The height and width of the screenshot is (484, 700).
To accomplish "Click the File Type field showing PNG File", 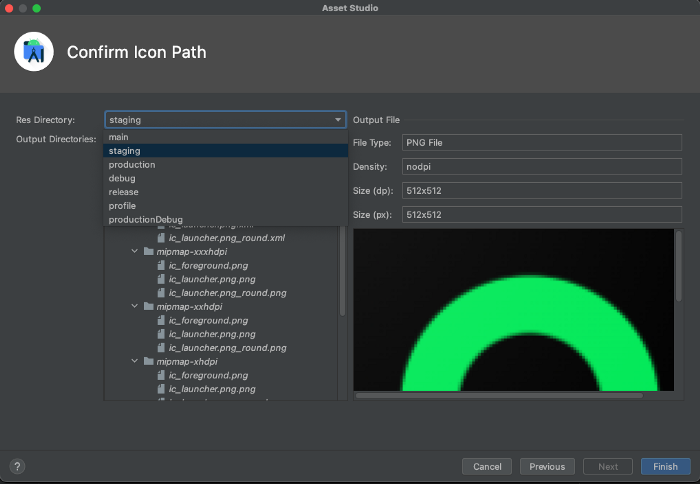I will click(542, 142).
